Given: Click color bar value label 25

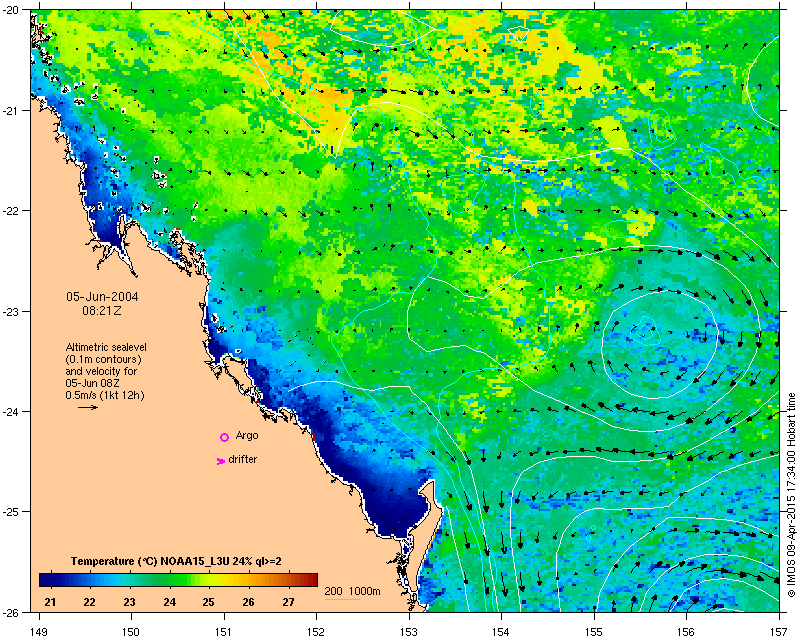Looking at the screenshot, I should coord(208,602).
